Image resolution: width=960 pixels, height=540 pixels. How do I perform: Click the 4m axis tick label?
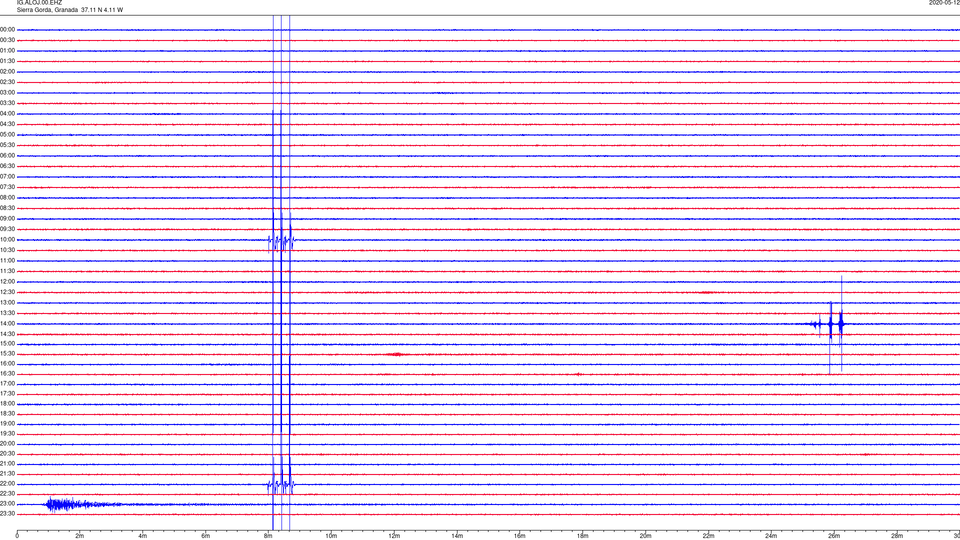[x=143, y=536]
